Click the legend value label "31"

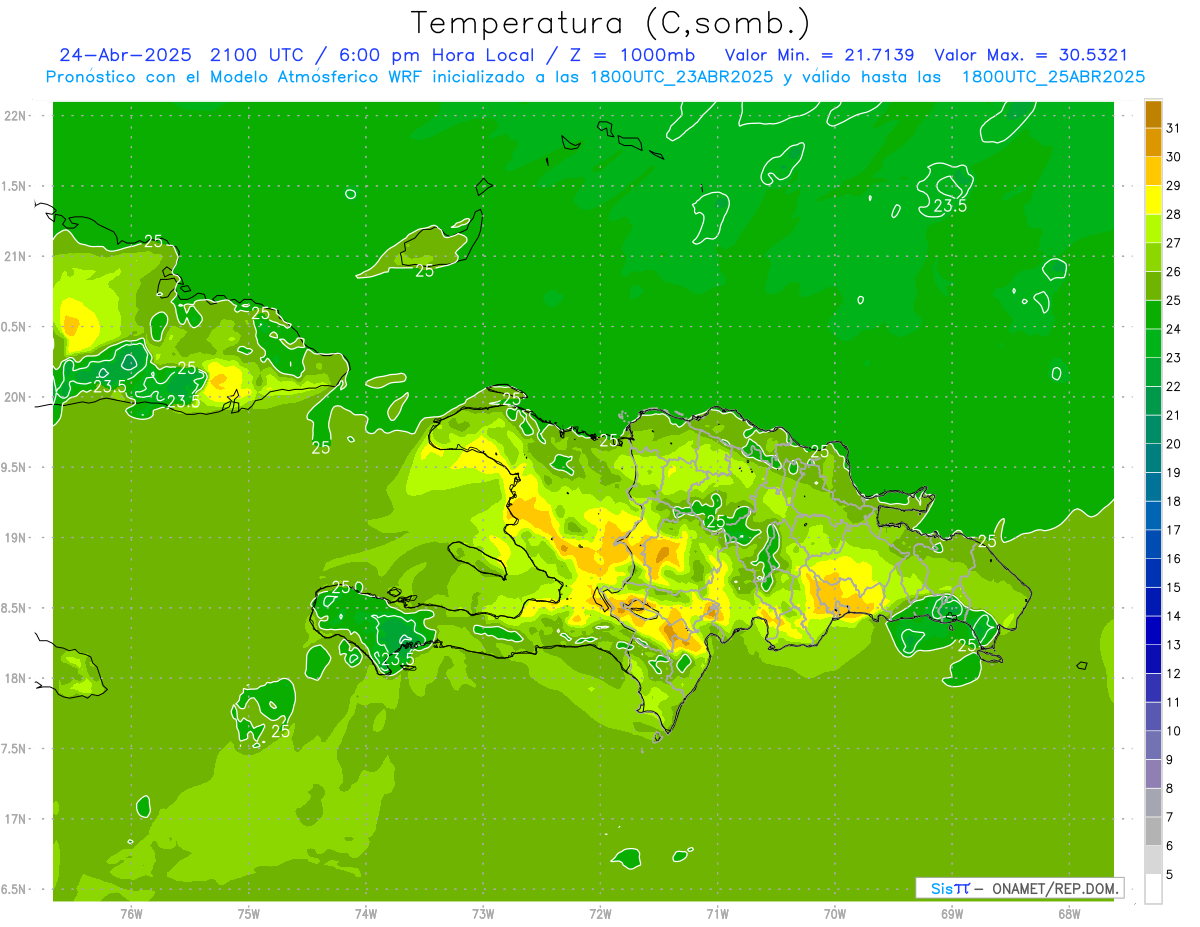(1175, 128)
